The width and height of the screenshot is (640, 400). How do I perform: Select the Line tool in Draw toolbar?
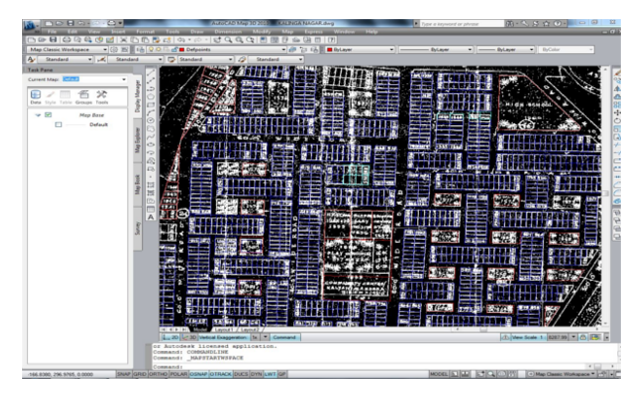click(x=151, y=73)
